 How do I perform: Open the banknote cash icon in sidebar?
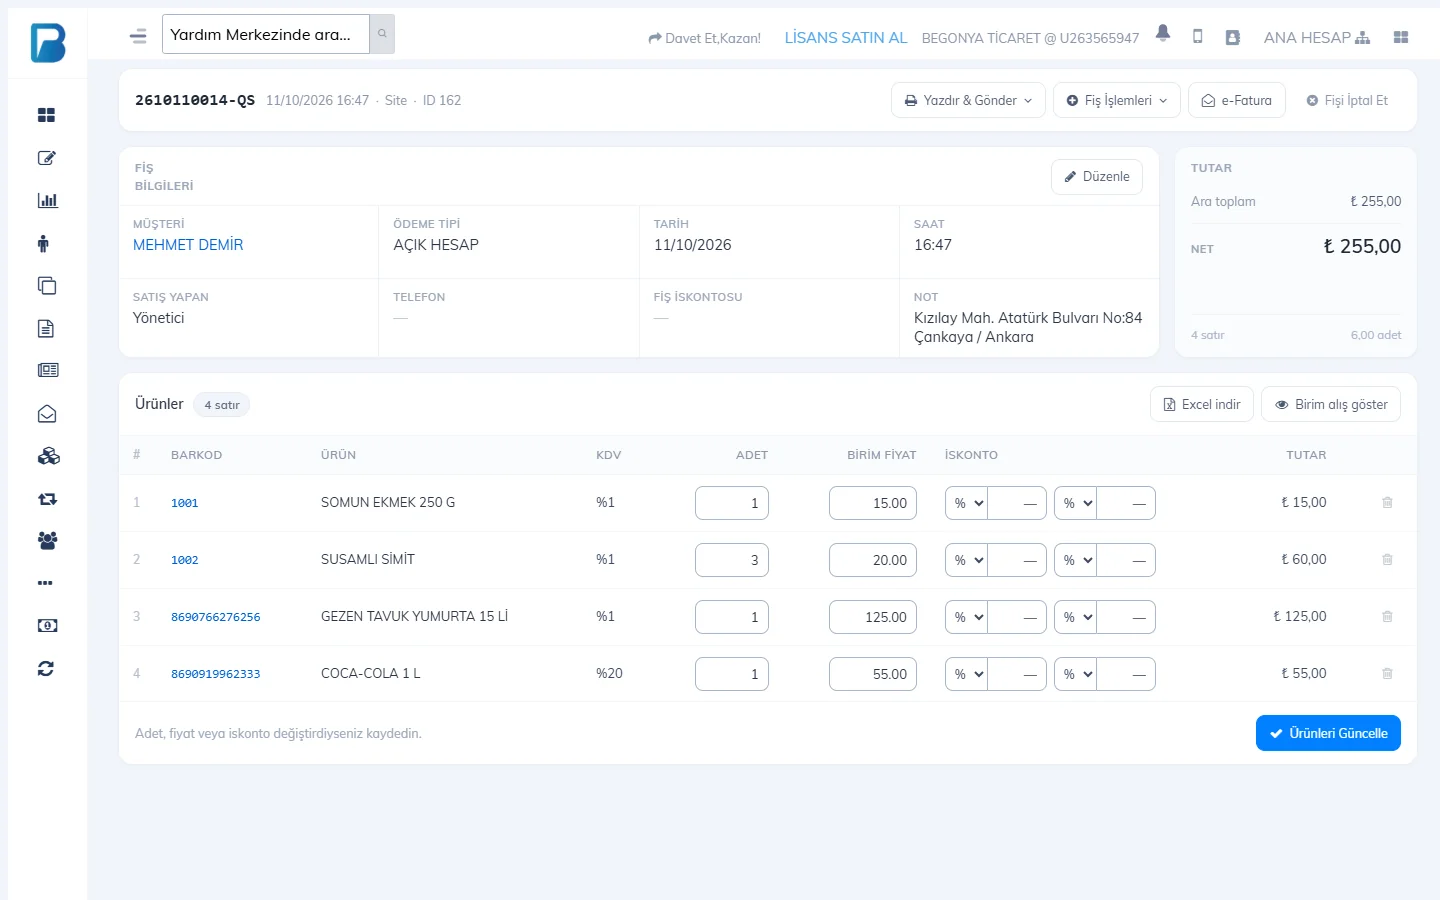click(x=47, y=625)
